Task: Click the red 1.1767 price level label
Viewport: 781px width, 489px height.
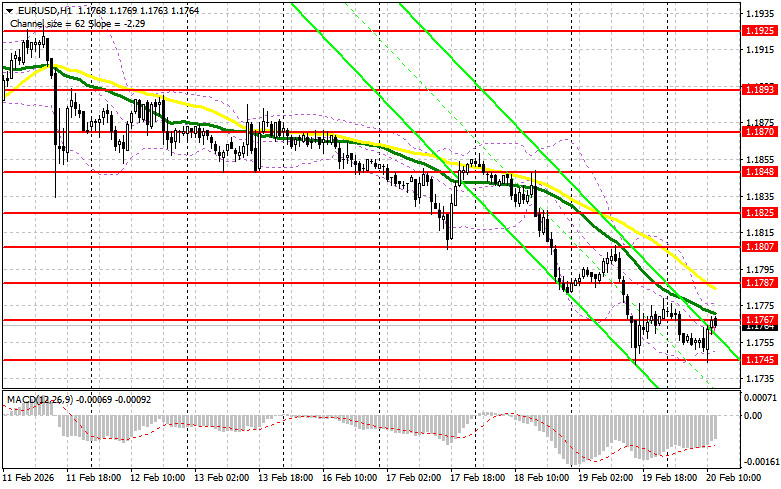Action: tap(759, 319)
